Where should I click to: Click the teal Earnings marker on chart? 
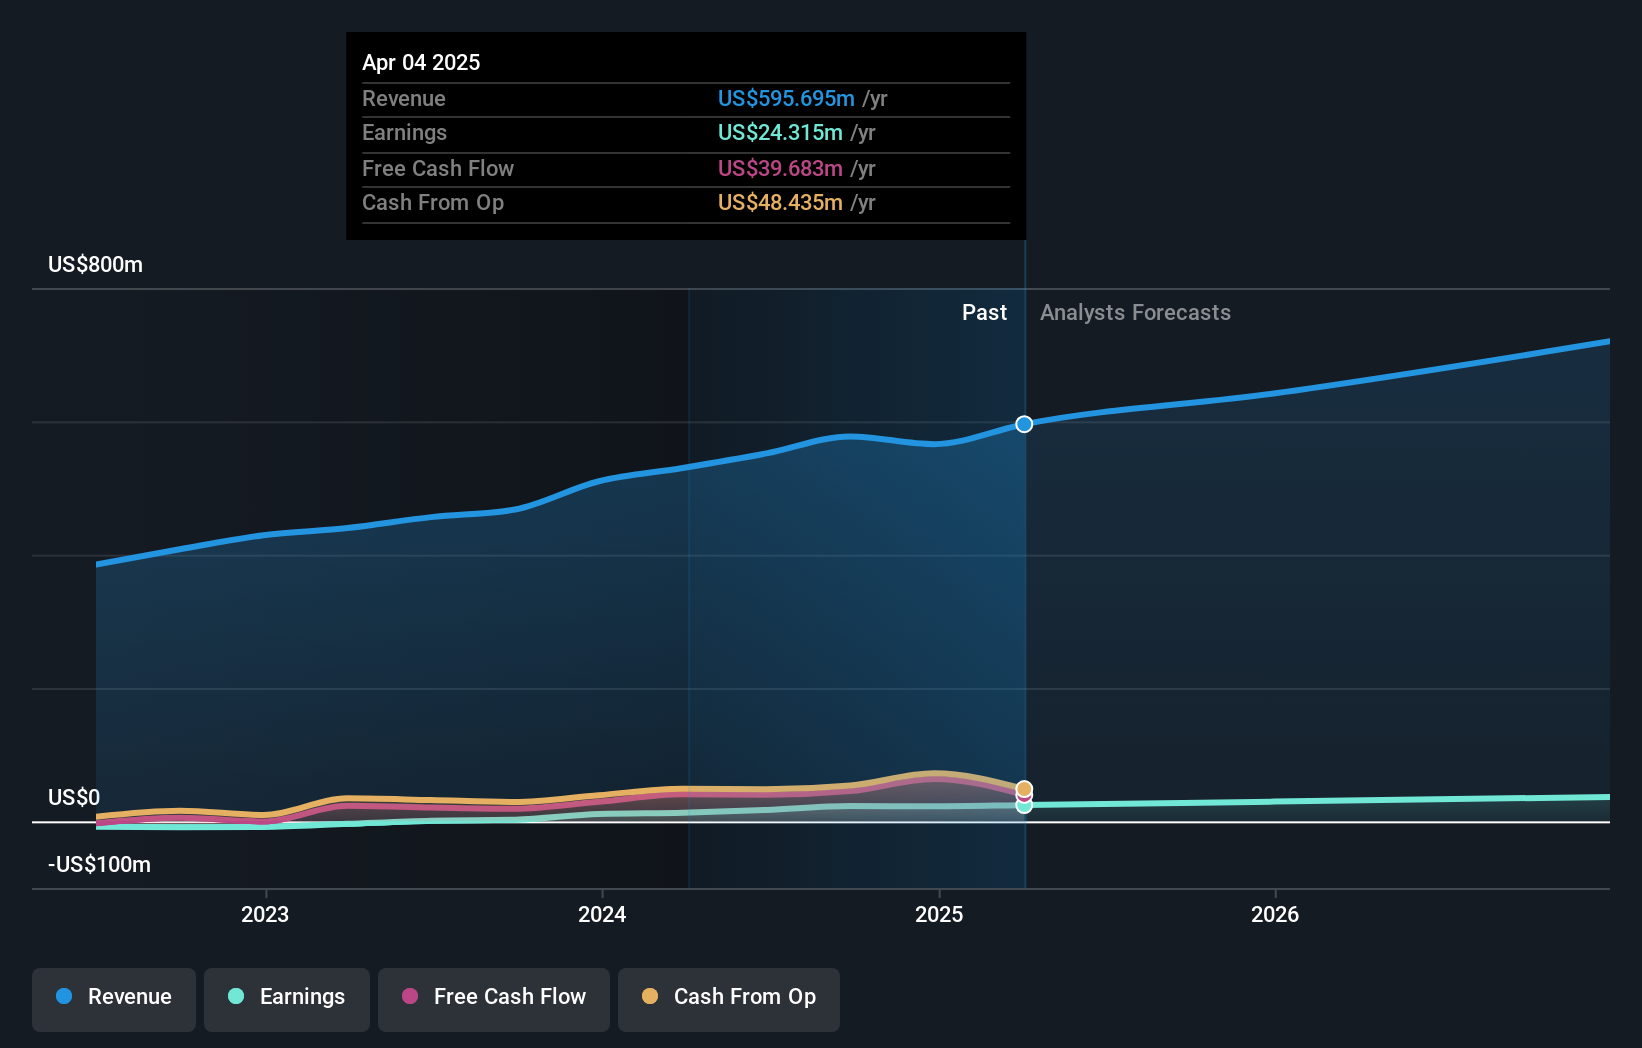point(1023,807)
